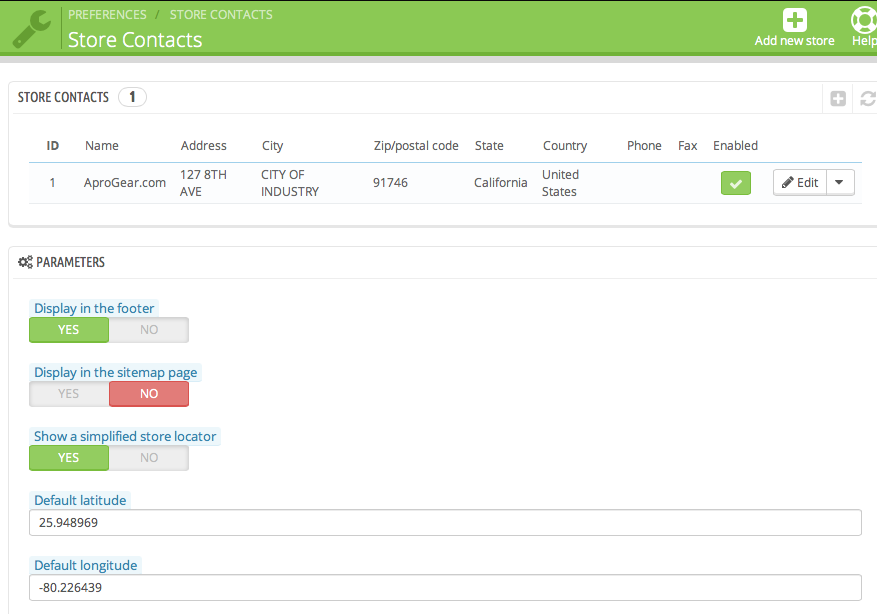
Task: Click the United States country cell
Action: (560, 183)
